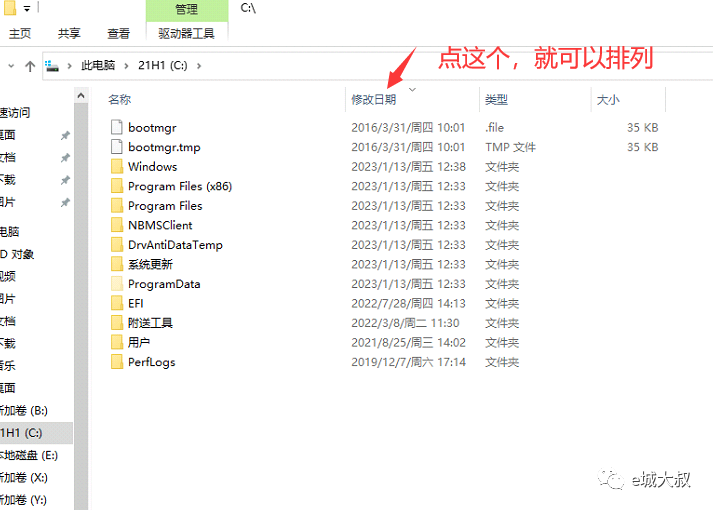The image size is (713, 510).
Task: Expand the 21H1 (C:) breadcrumb chevron
Action: (x=200, y=66)
